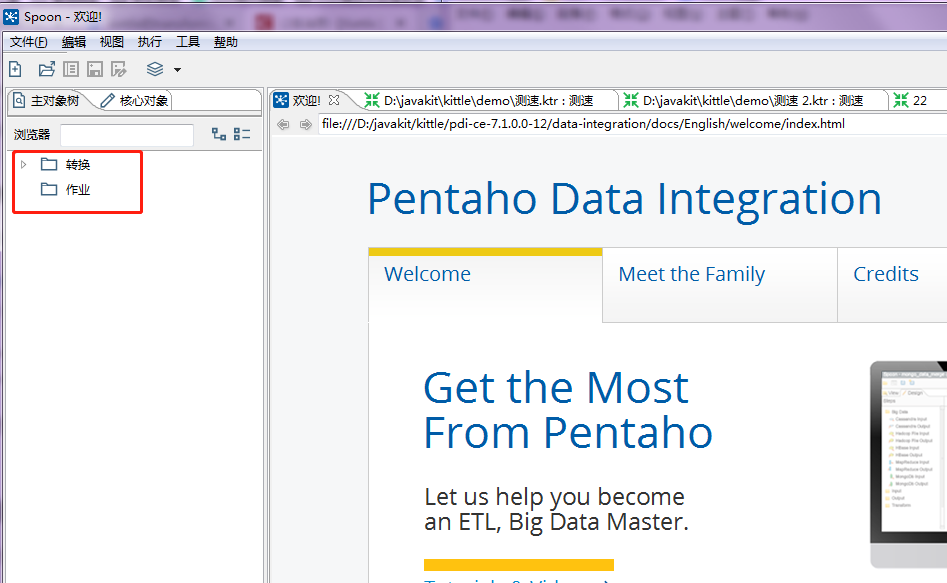947x583 pixels.
Task: Open the 工具 menu
Action: click(188, 42)
